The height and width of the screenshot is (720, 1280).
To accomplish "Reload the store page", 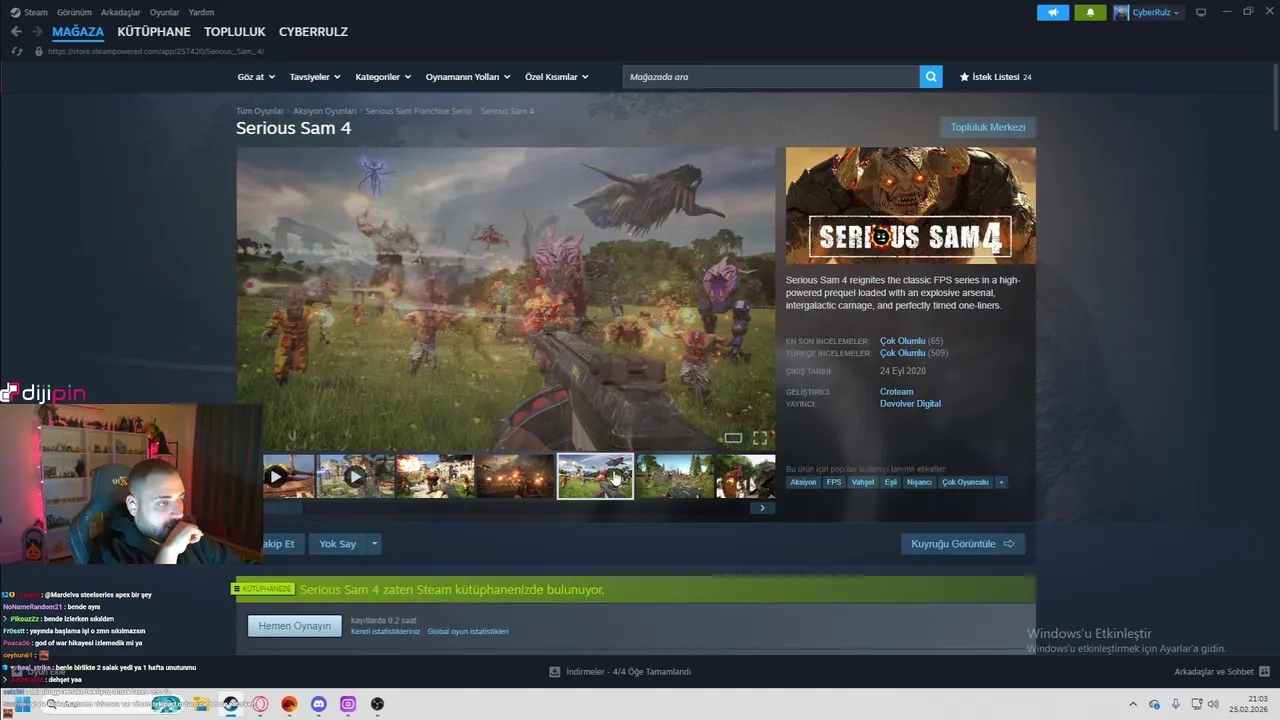I will click(17, 51).
